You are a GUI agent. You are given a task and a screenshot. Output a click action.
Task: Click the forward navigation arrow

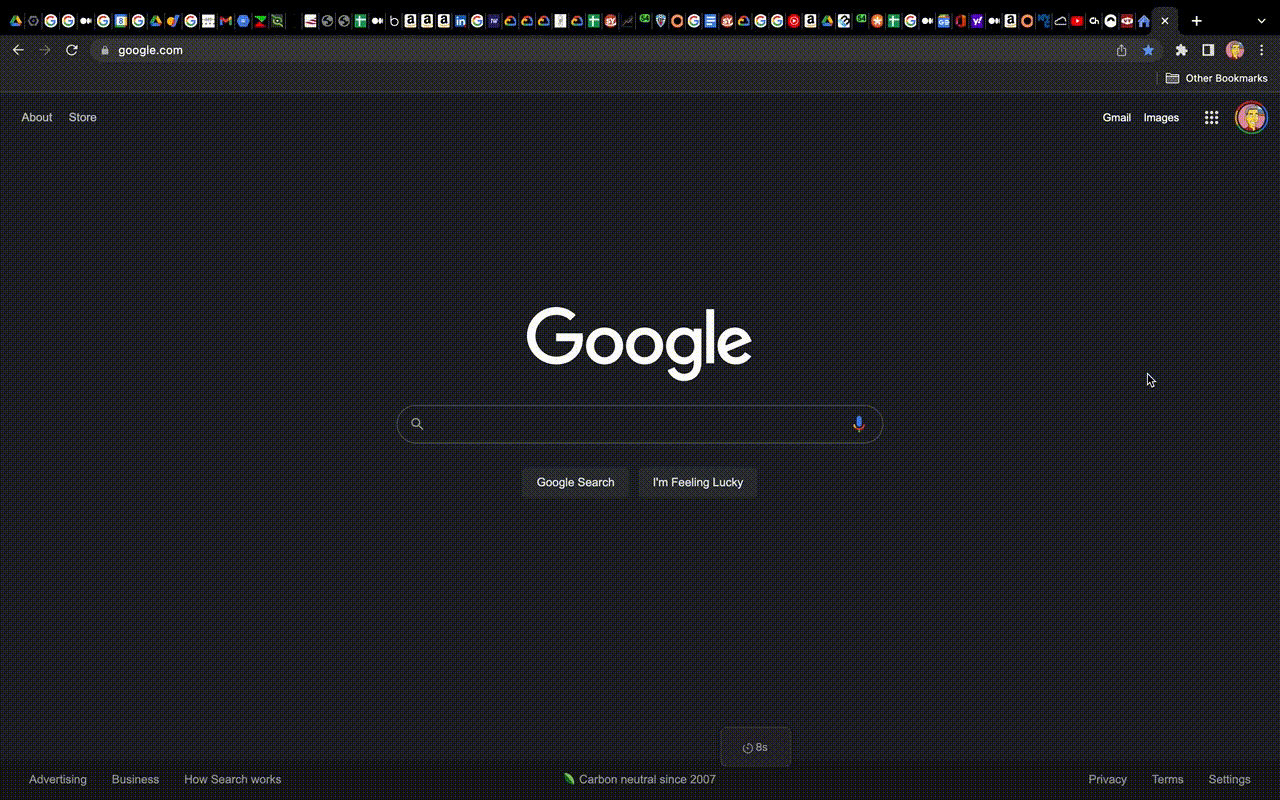point(45,50)
